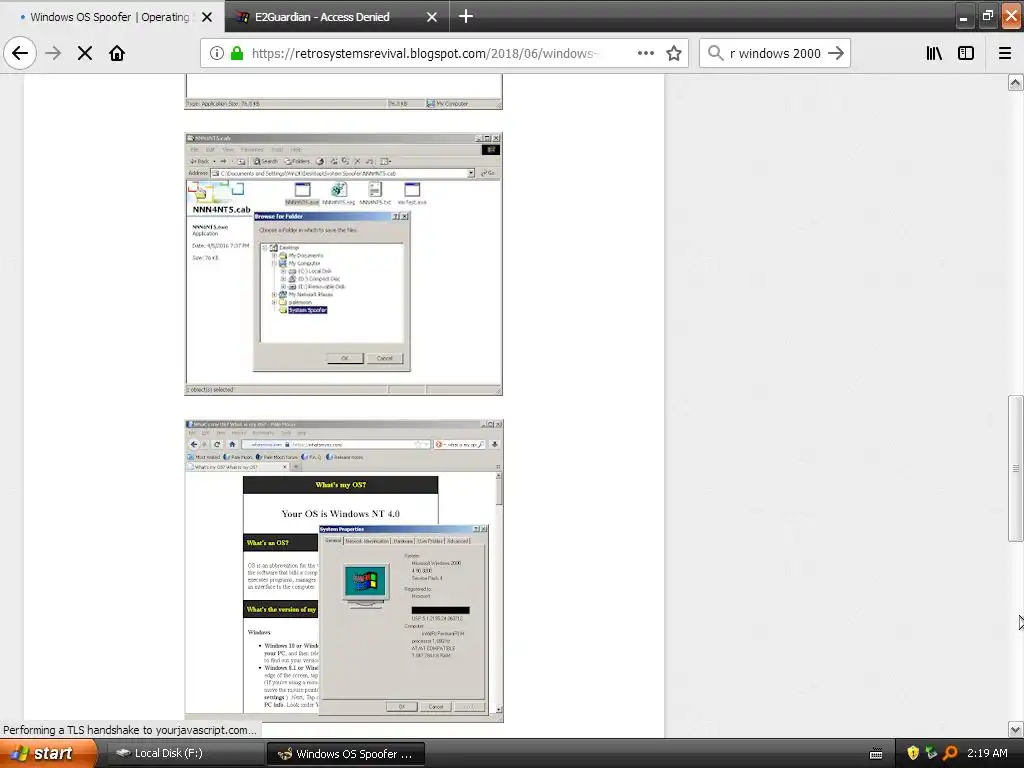The height and width of the screenshot is (768, 1024).
Task: Switch to the E2Guardian - Access Denied tab
Action: [x=337, y=16]
